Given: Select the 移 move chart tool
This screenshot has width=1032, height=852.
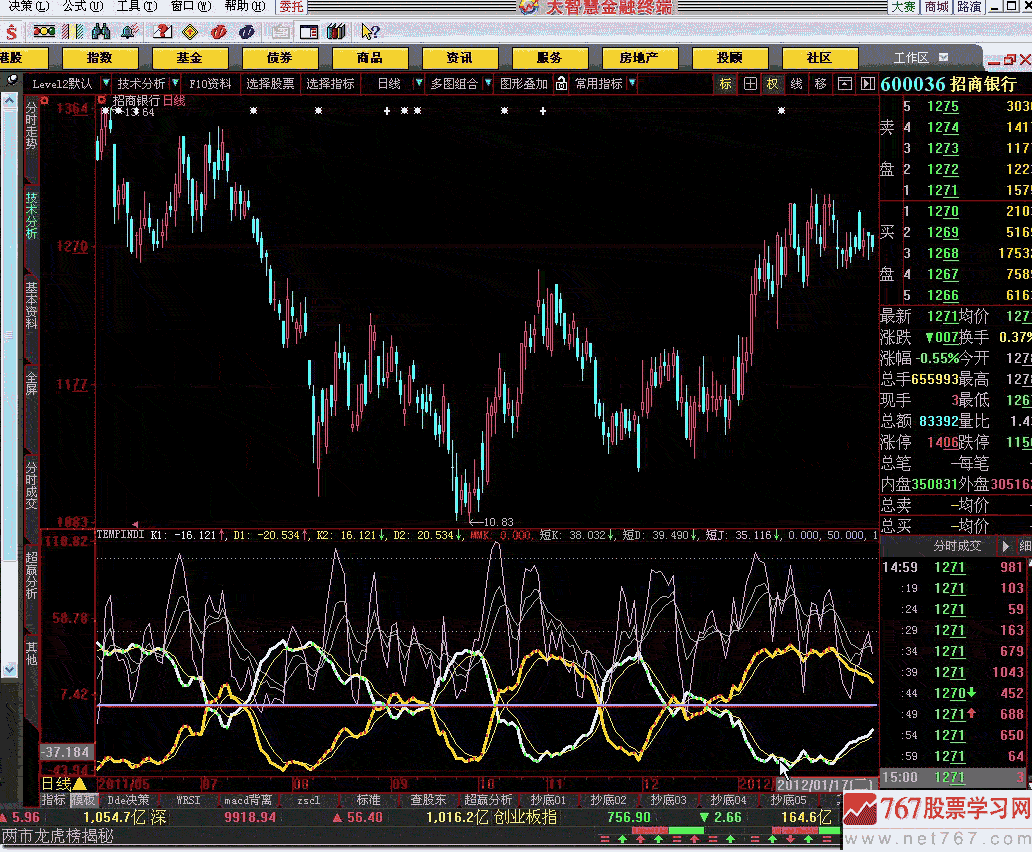Looking at the screenshot, I should pos(820,84).
